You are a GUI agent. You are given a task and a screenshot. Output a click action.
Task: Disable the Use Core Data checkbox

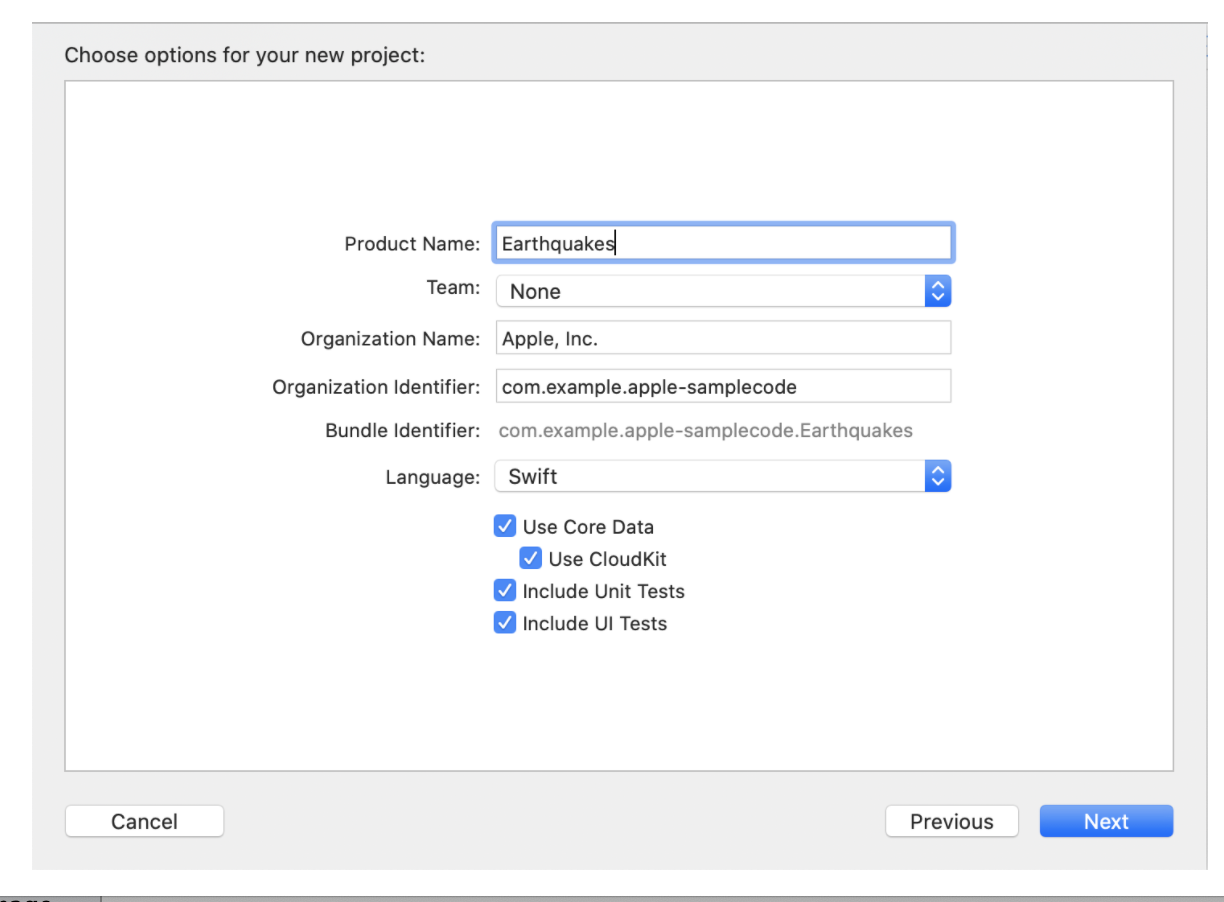point(505,526)
